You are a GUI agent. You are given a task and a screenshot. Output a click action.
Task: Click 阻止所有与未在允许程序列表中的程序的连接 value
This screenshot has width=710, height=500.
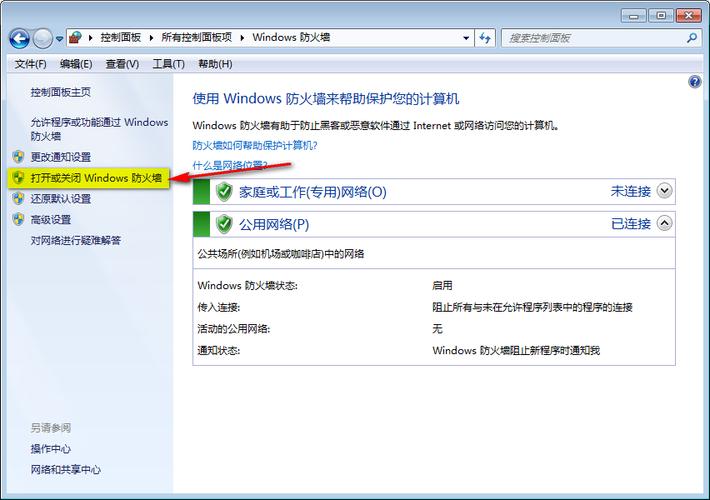pos(532,307)
